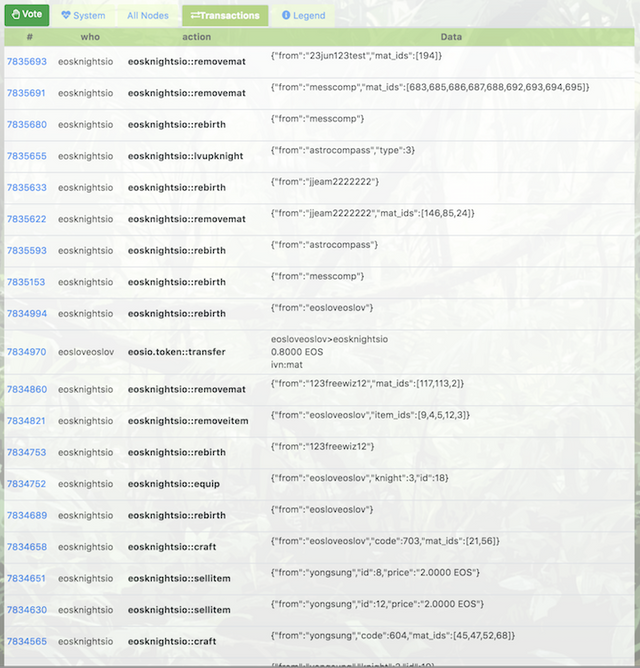640x668 pixels.
Task: Open transaction 7835153
Action: tap(26, 282)
